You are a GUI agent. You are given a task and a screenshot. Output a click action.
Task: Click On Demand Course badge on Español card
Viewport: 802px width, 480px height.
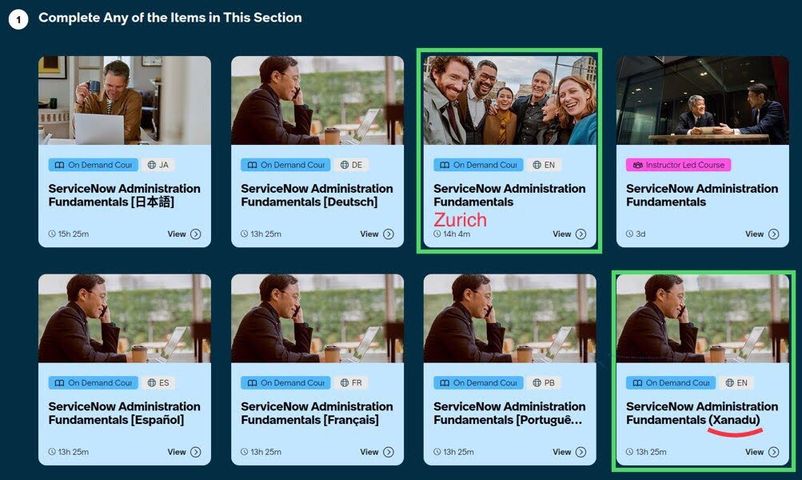pos(93,383)
